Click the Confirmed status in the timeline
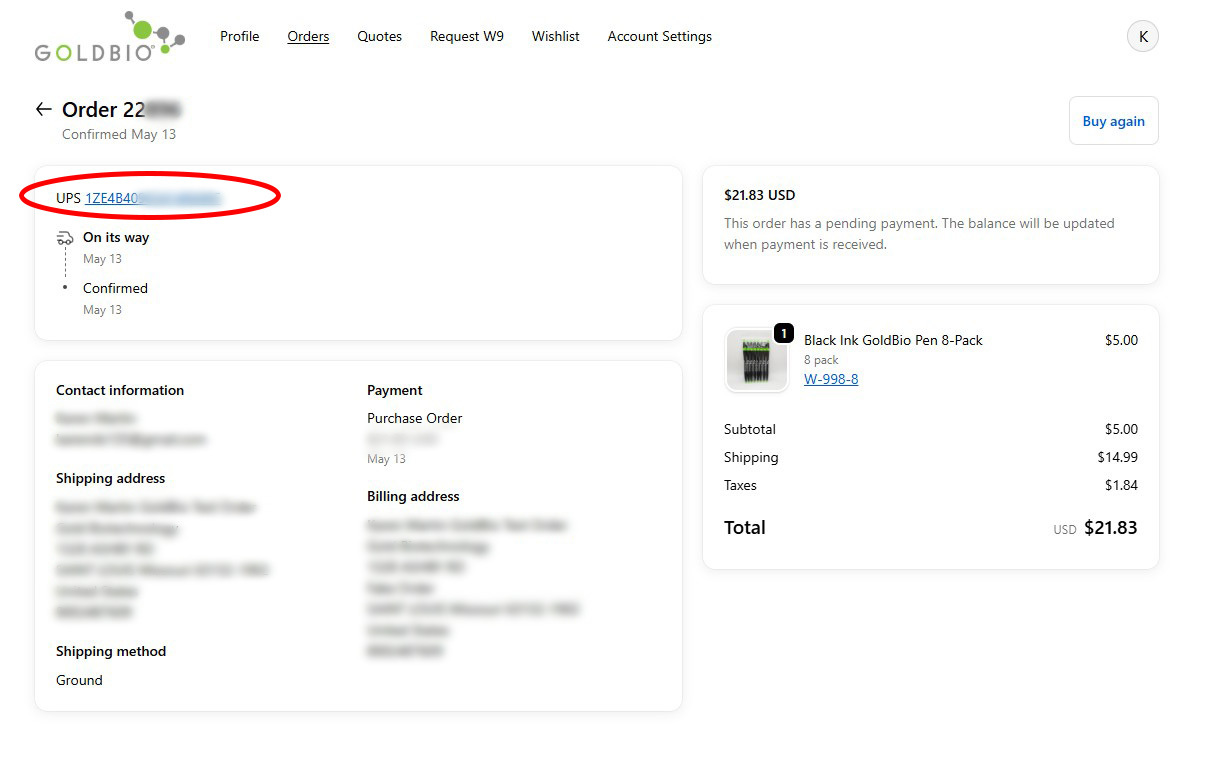1206x774 pixels. click(x=115, y=288)
